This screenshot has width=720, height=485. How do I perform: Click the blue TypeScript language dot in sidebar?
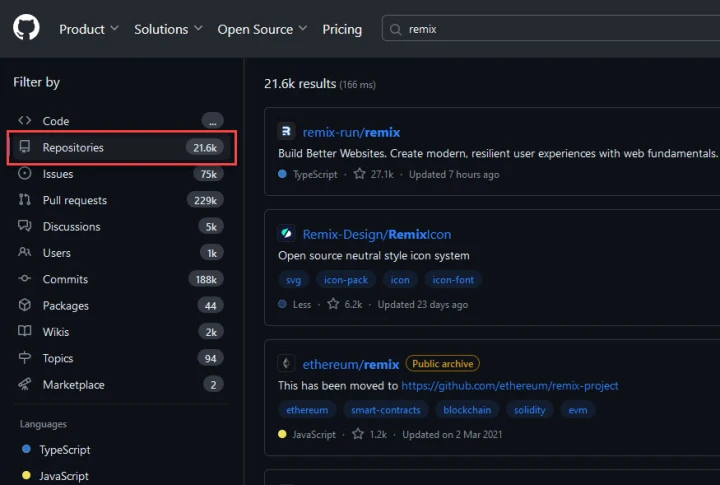(26, 449)
